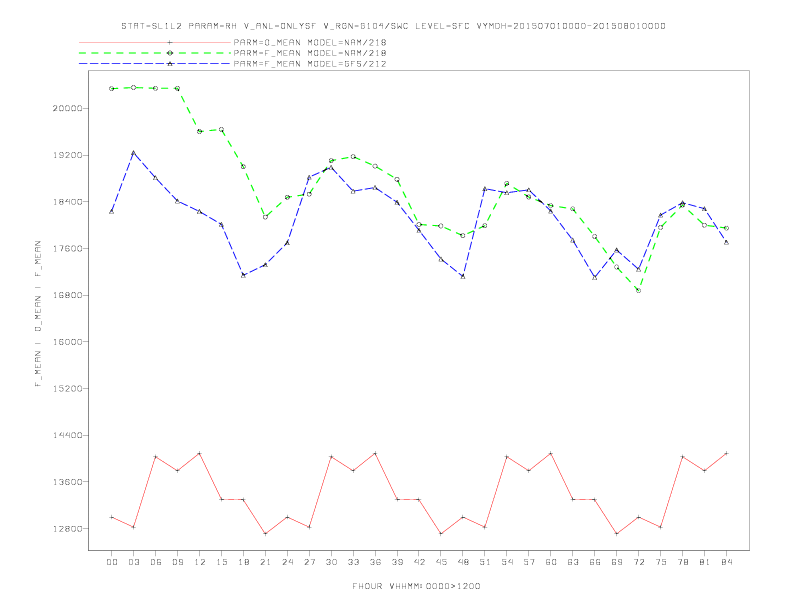The width and height of the screenshot is (792, 612).
Task: Click the y-axis tick label 18400
Action: [68, 202]
